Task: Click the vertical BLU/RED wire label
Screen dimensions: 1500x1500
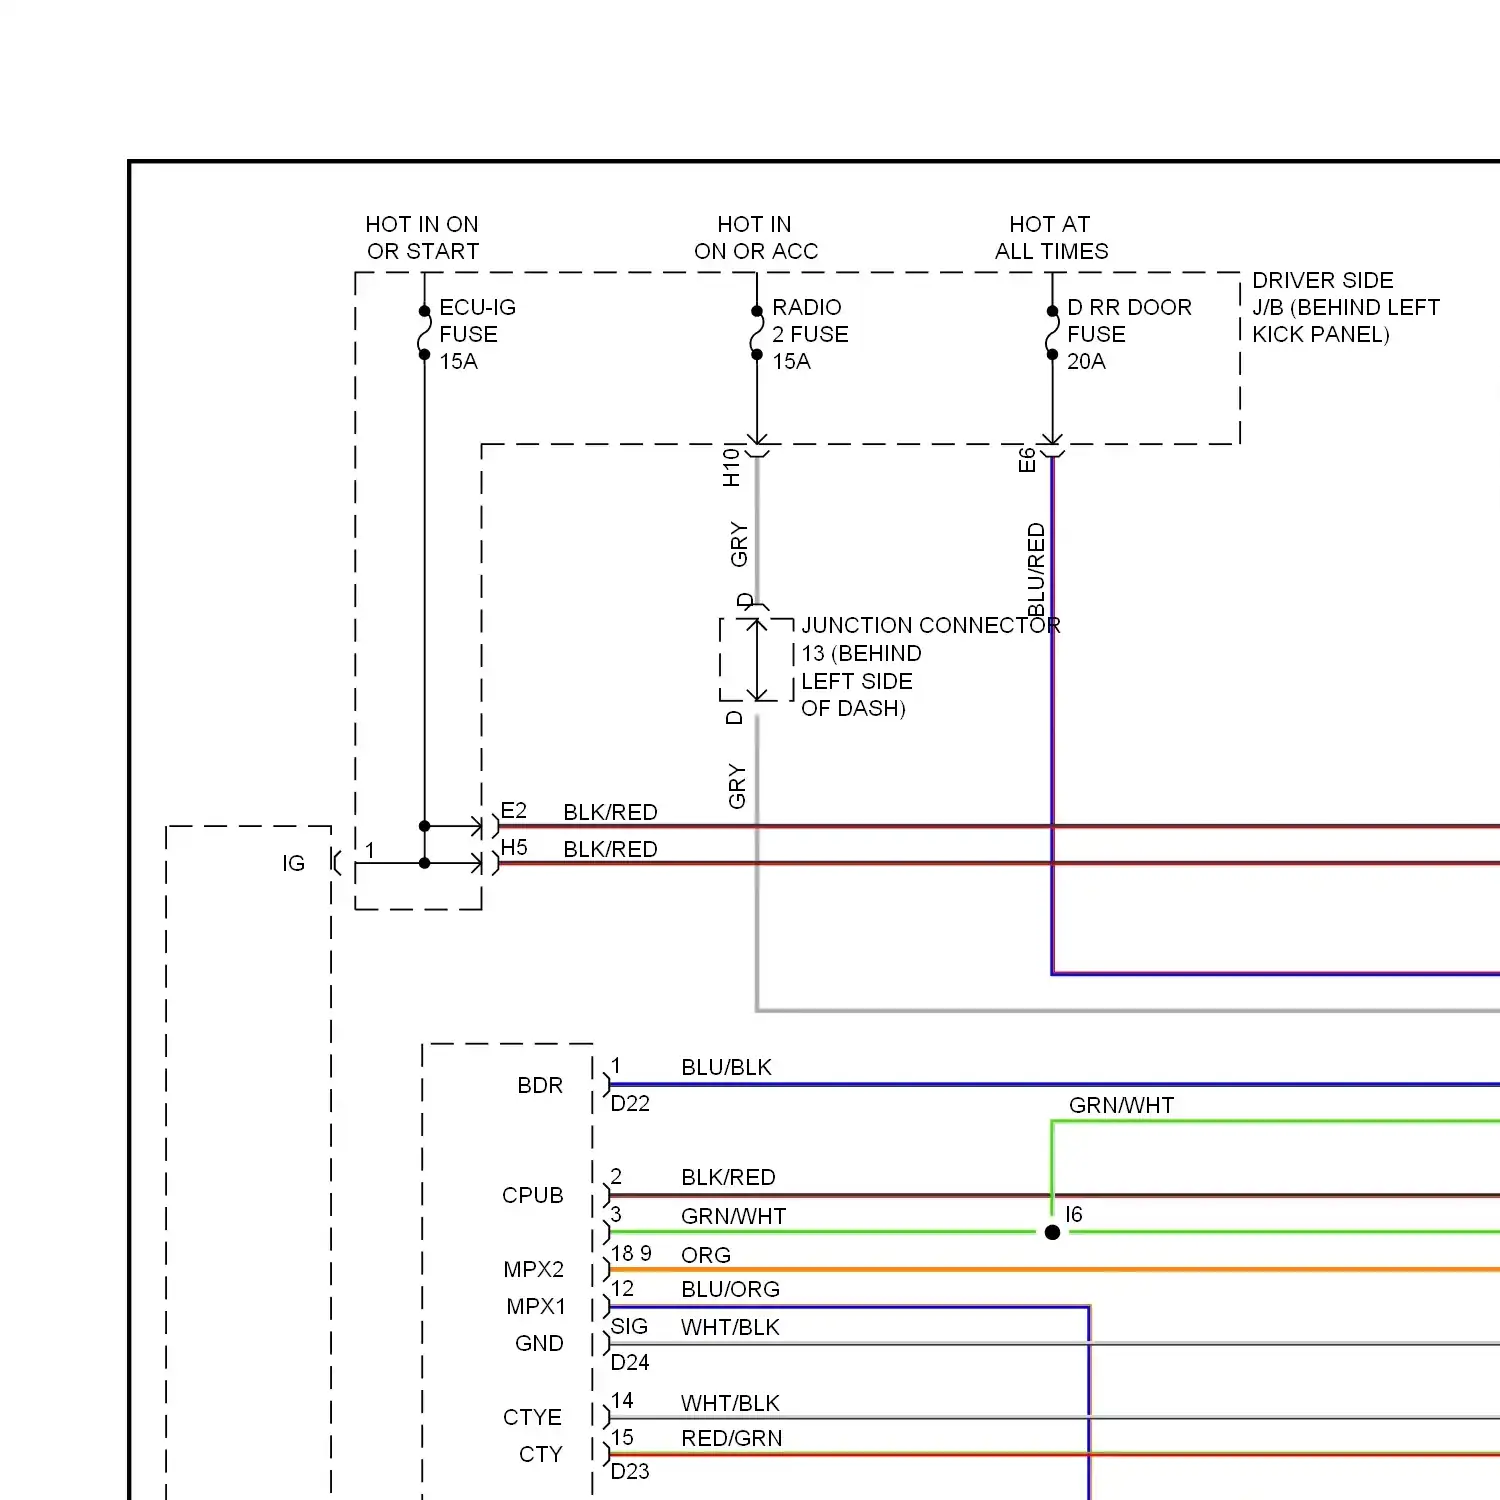Action: tap(1036, 570)
